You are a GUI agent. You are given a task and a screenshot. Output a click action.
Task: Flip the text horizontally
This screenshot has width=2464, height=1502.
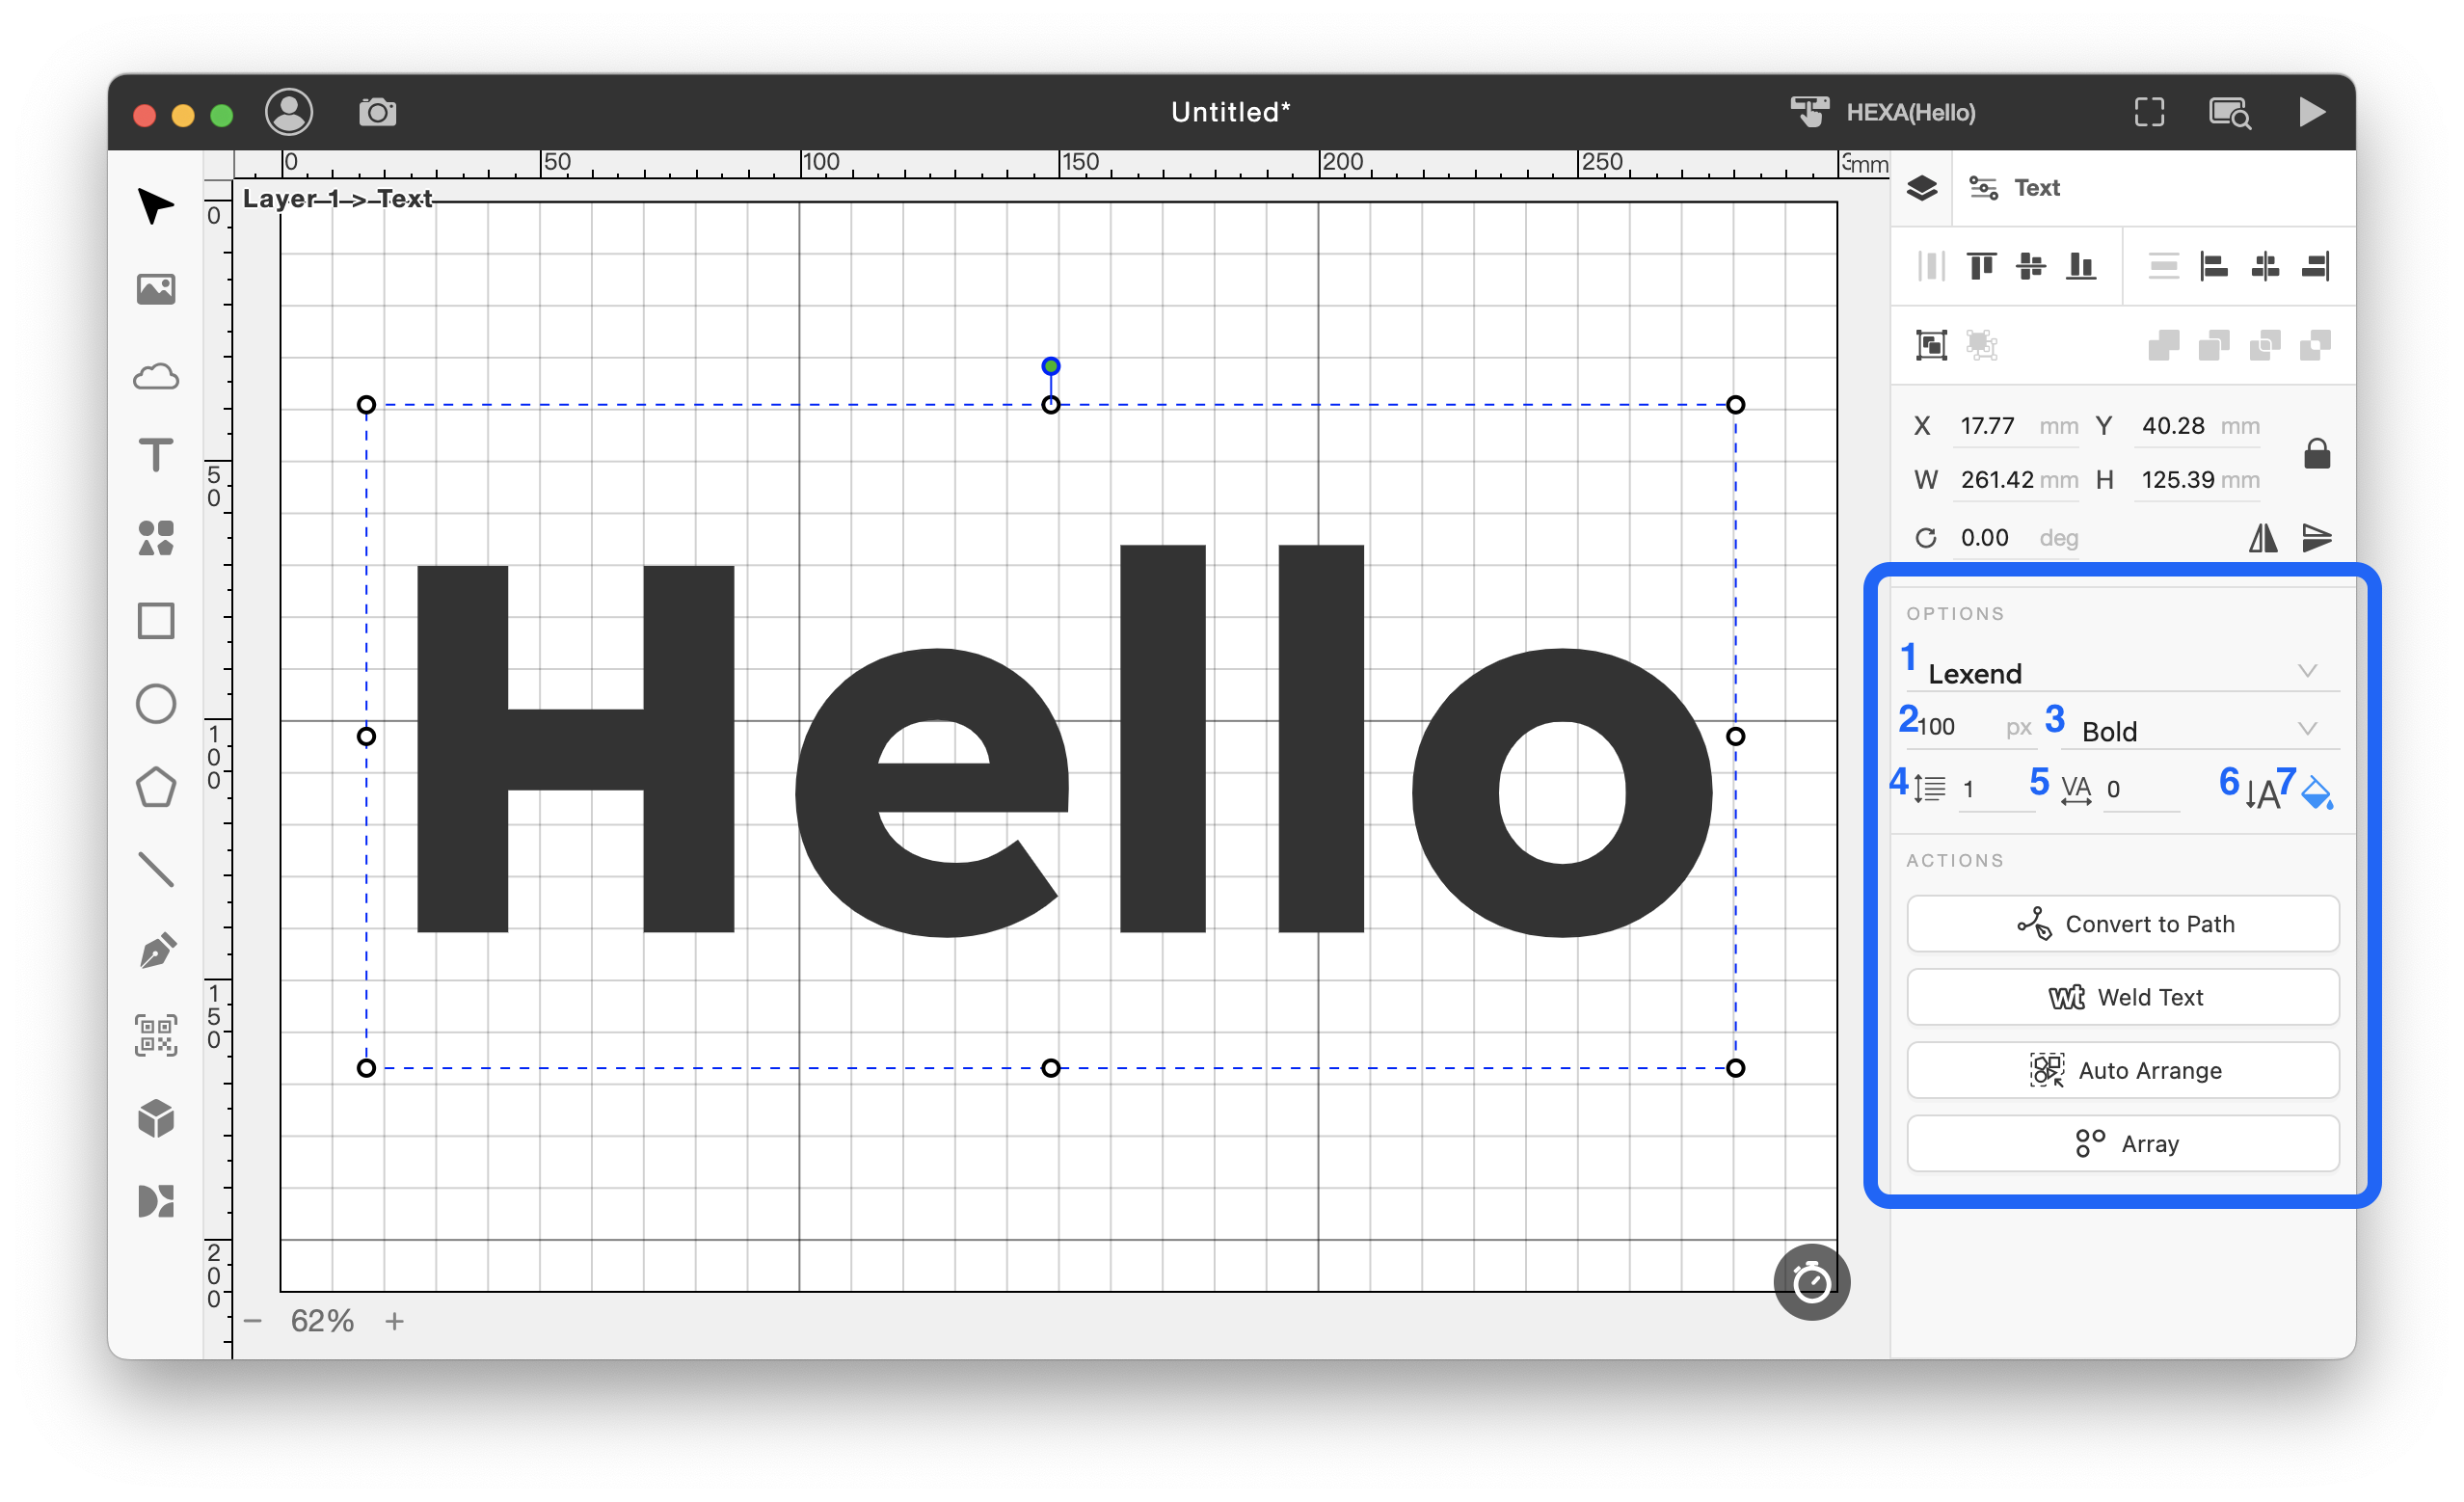tap(2263, 538)
